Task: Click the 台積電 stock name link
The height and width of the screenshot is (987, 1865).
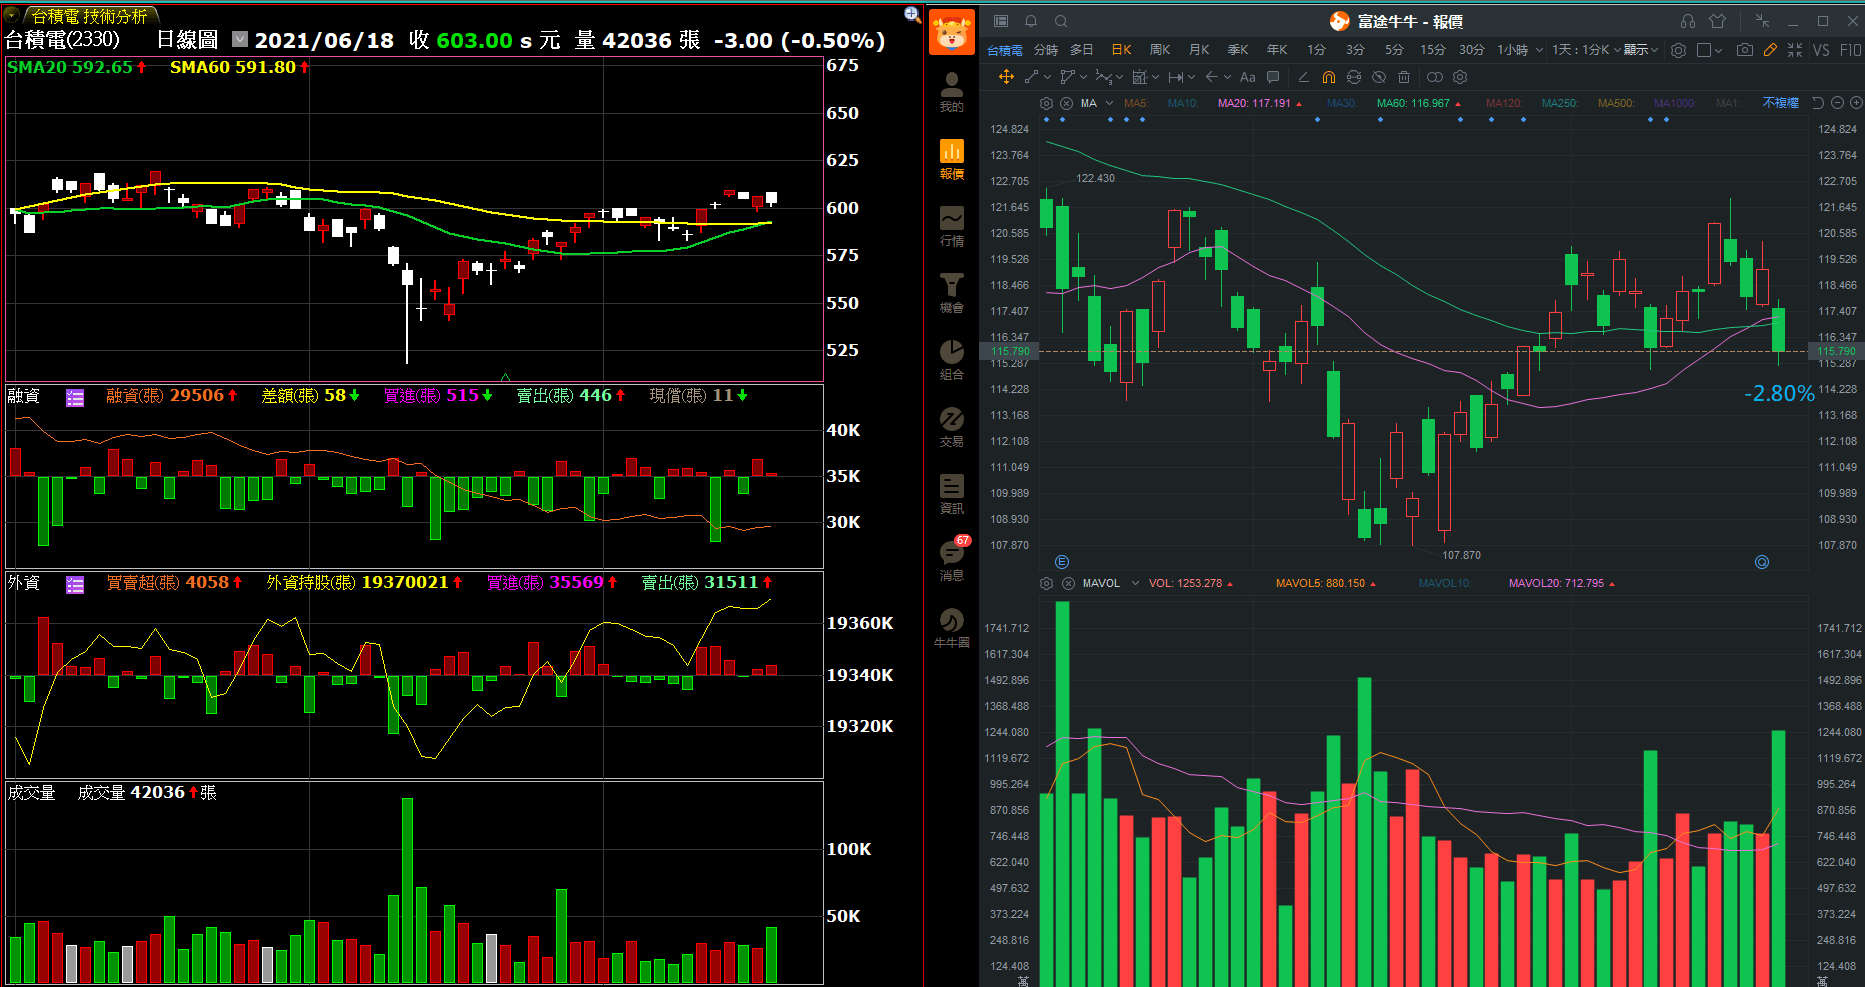Action: tap(1005, 50)
